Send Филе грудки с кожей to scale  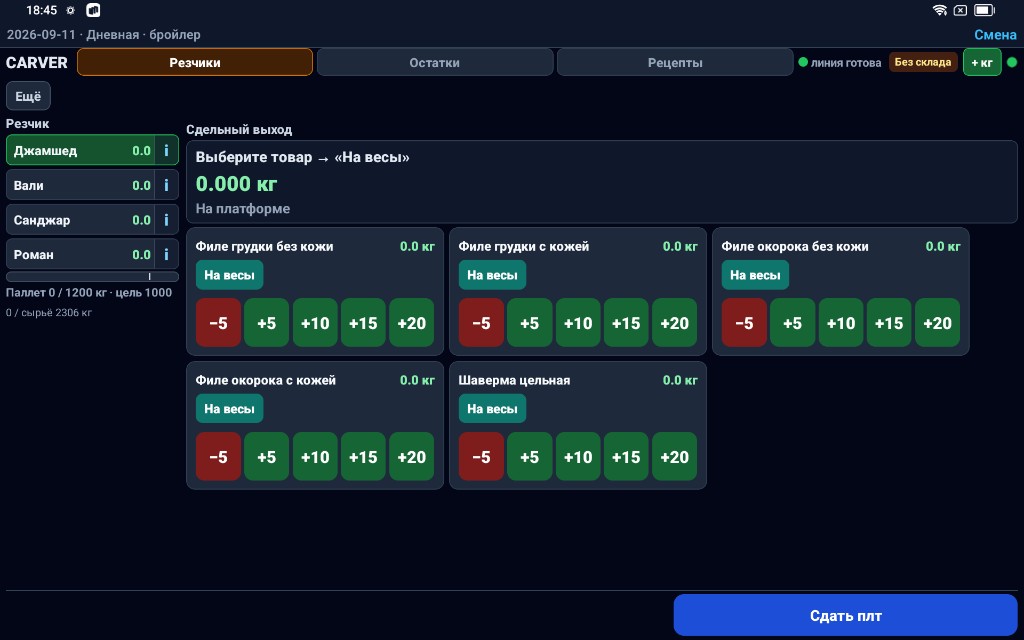[x=492, y=275]
